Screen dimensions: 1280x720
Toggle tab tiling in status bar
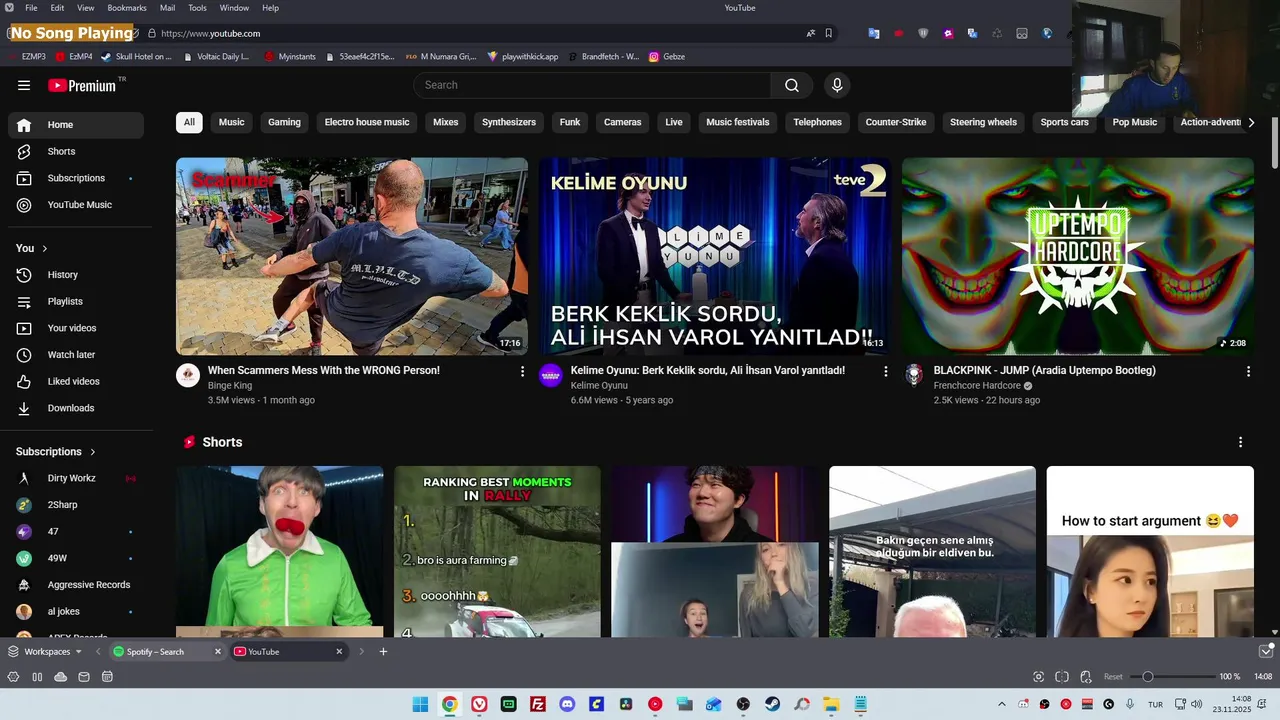tap(1062, 677)
